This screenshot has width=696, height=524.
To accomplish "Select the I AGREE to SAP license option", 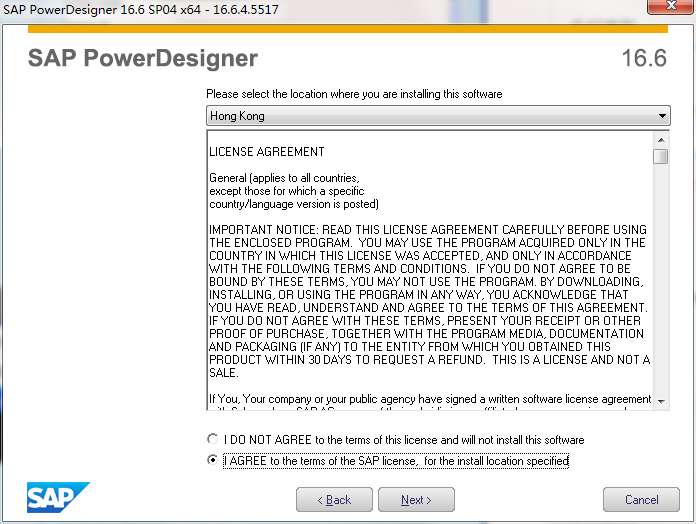I will click(x=213, y=460).
